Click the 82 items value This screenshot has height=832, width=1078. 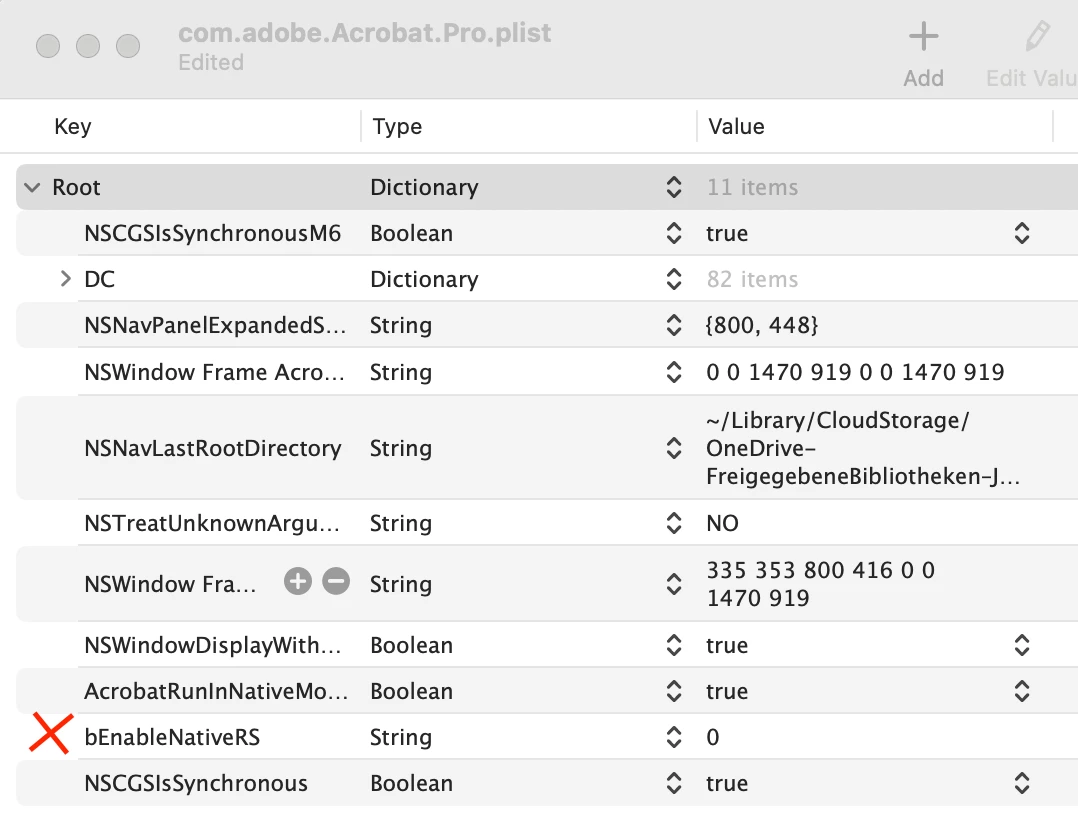click(753, 279)
